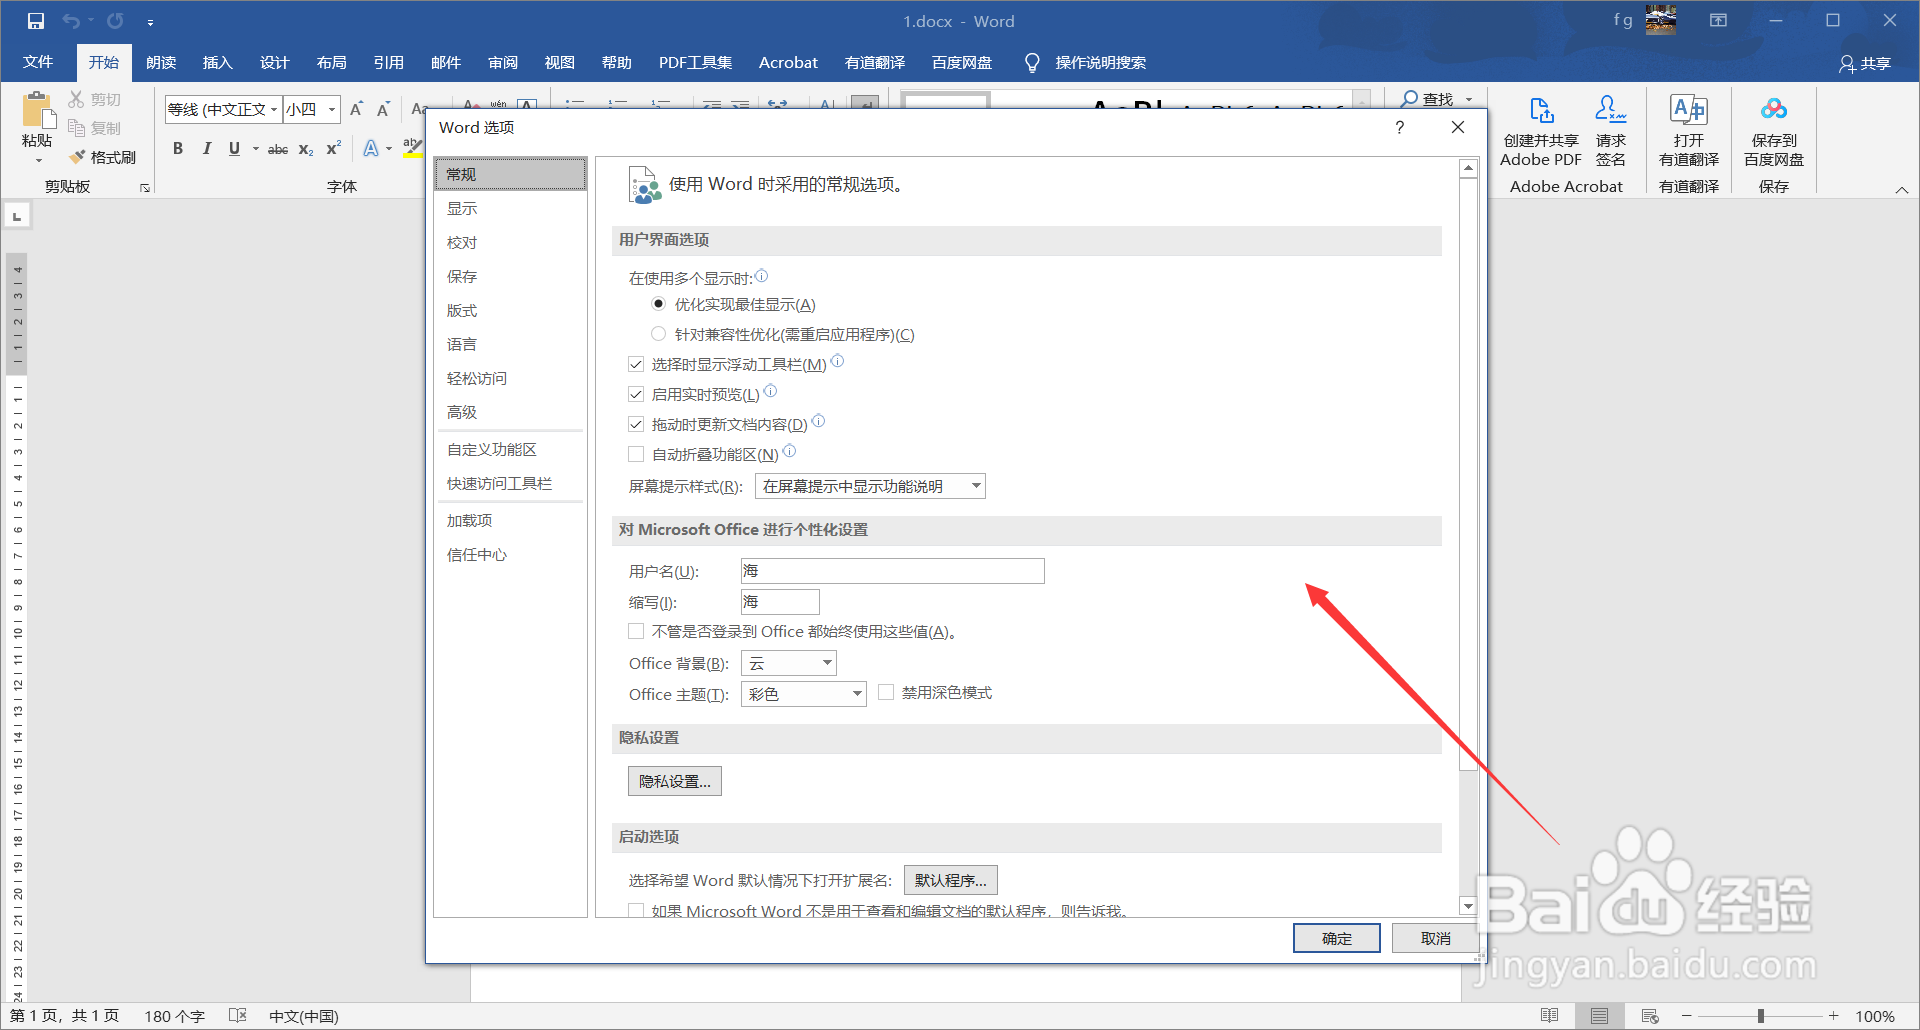Uncheck 启用实时预览 checkbox
Viewport: 1920px width, 1030px height.
(636, 394)
